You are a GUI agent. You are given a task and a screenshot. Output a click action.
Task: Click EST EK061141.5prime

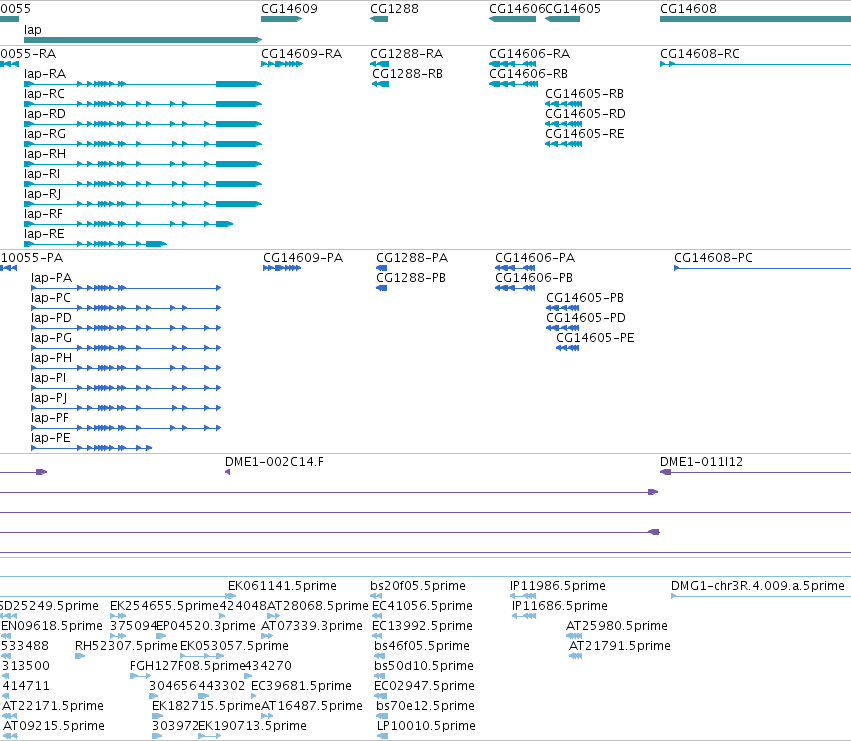pos(282,586)
